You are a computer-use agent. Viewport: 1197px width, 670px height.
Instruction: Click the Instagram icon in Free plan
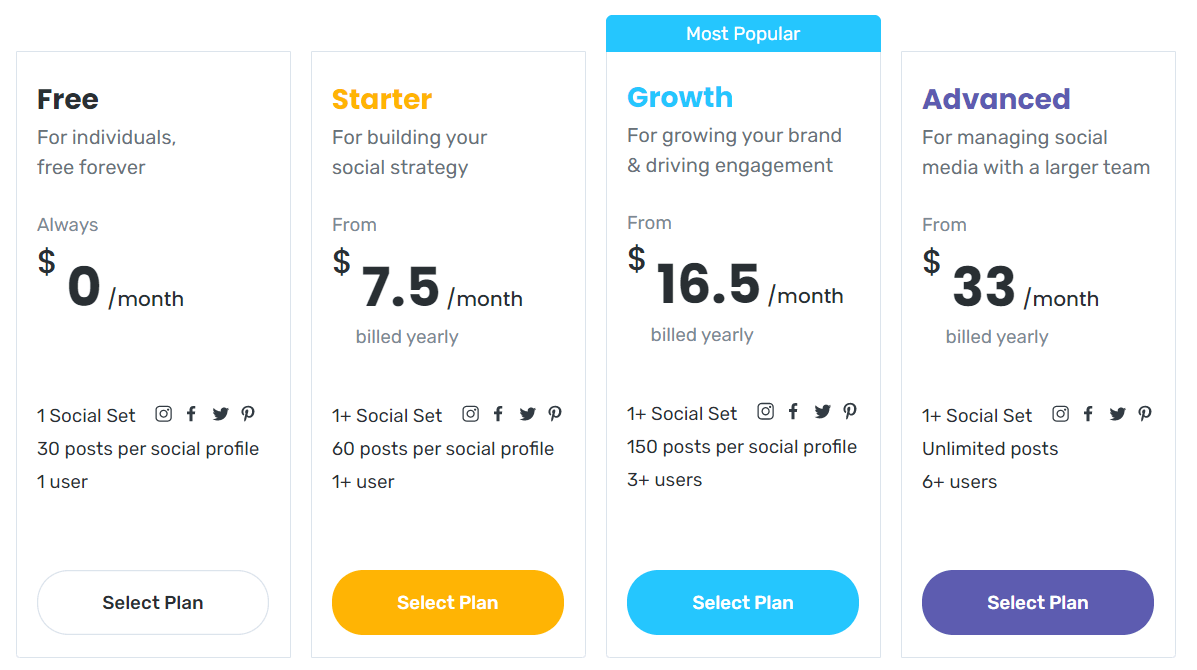point(163,414)
